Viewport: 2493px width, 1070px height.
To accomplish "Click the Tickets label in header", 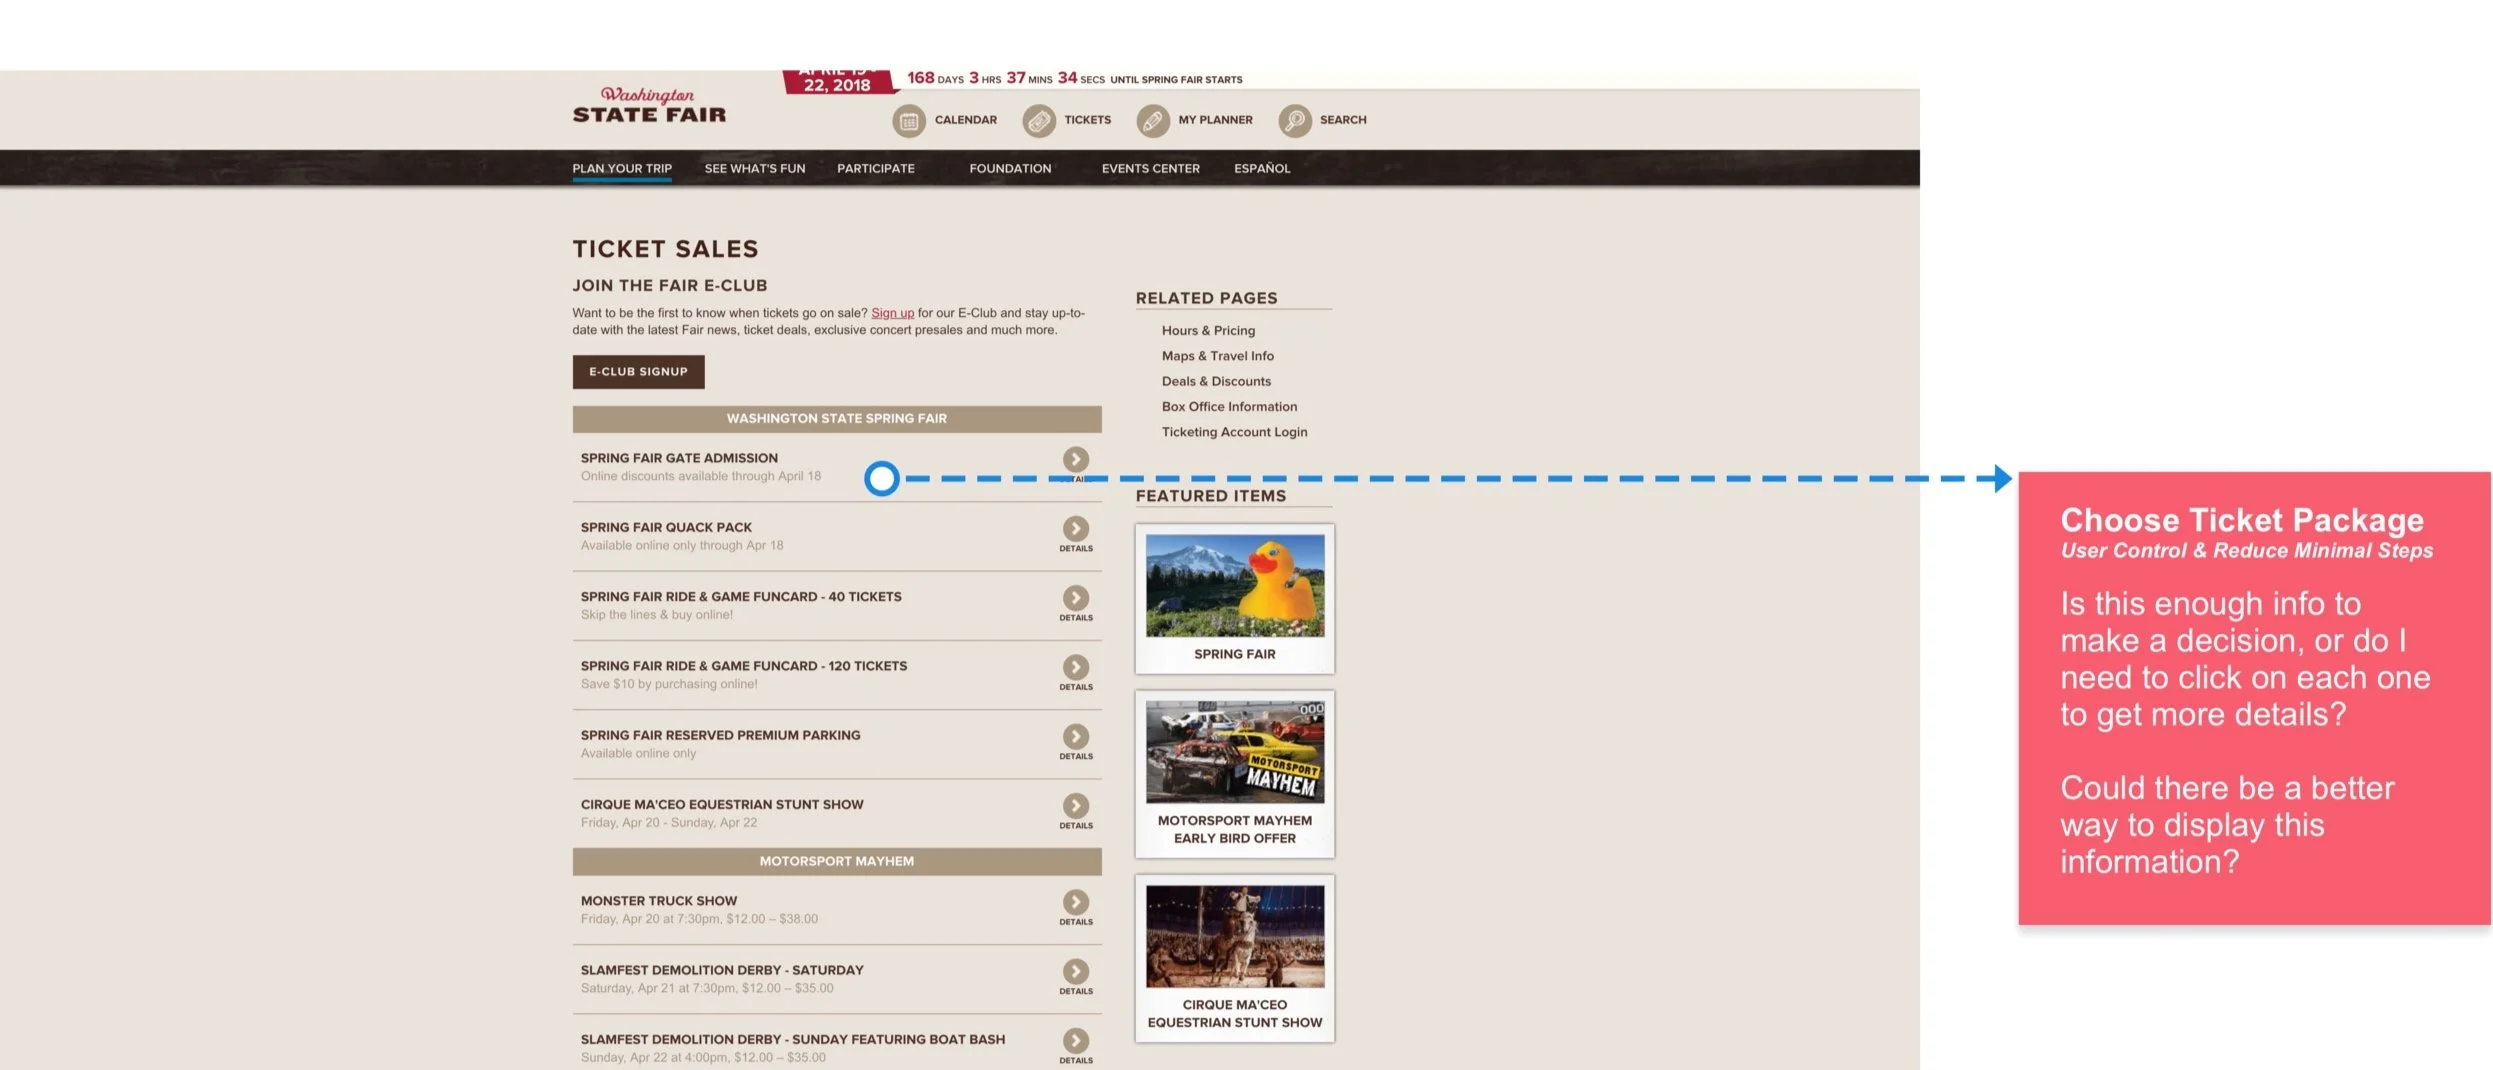I will click(x=1087, y=120).
